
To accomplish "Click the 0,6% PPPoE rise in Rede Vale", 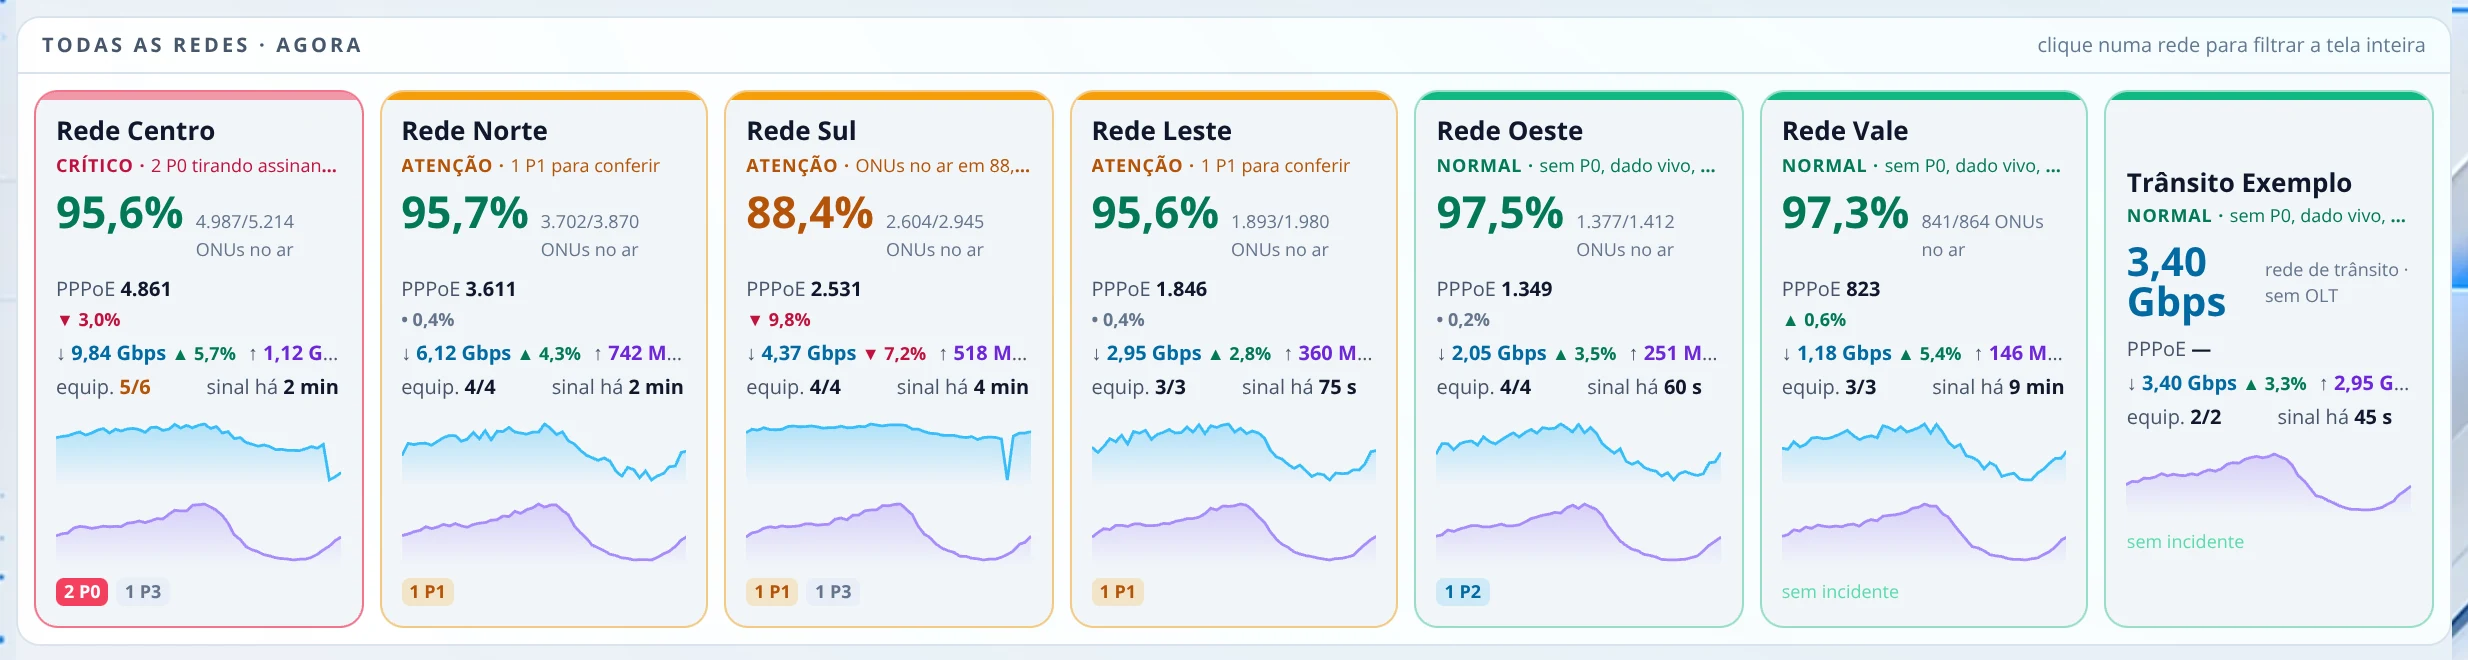I will (1814, 320).
